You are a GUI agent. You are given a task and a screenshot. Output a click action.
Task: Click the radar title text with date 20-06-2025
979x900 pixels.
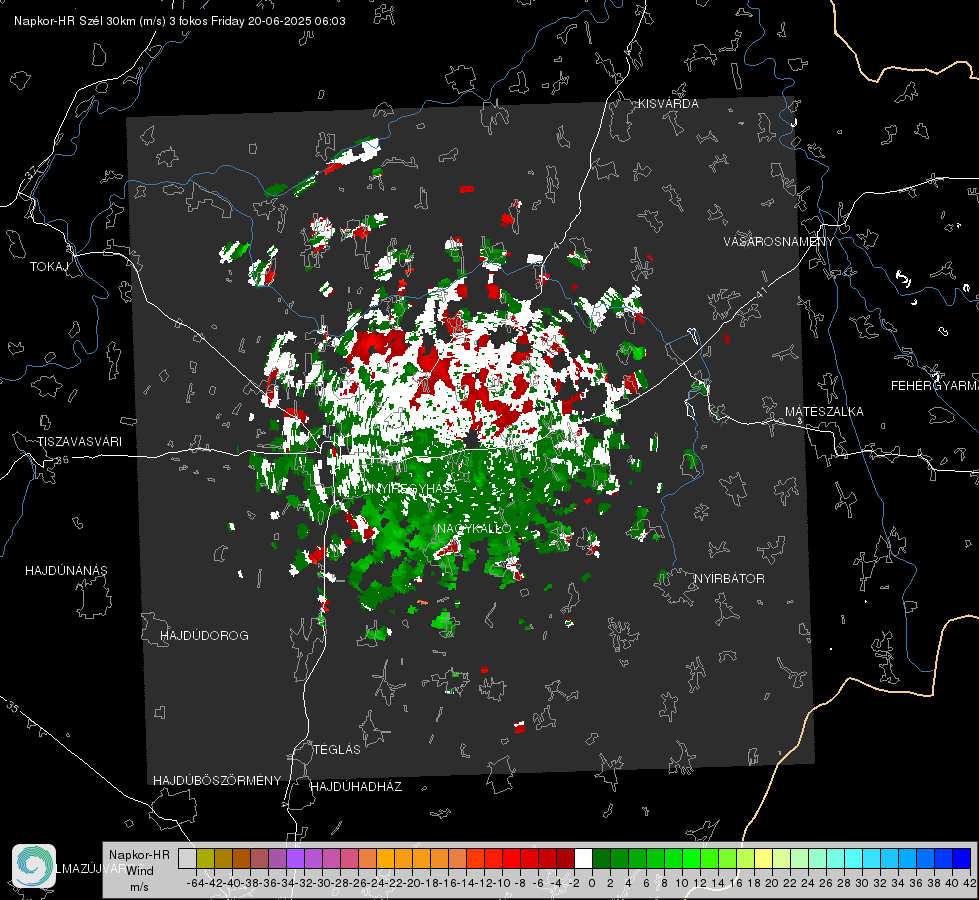point(180,21)
